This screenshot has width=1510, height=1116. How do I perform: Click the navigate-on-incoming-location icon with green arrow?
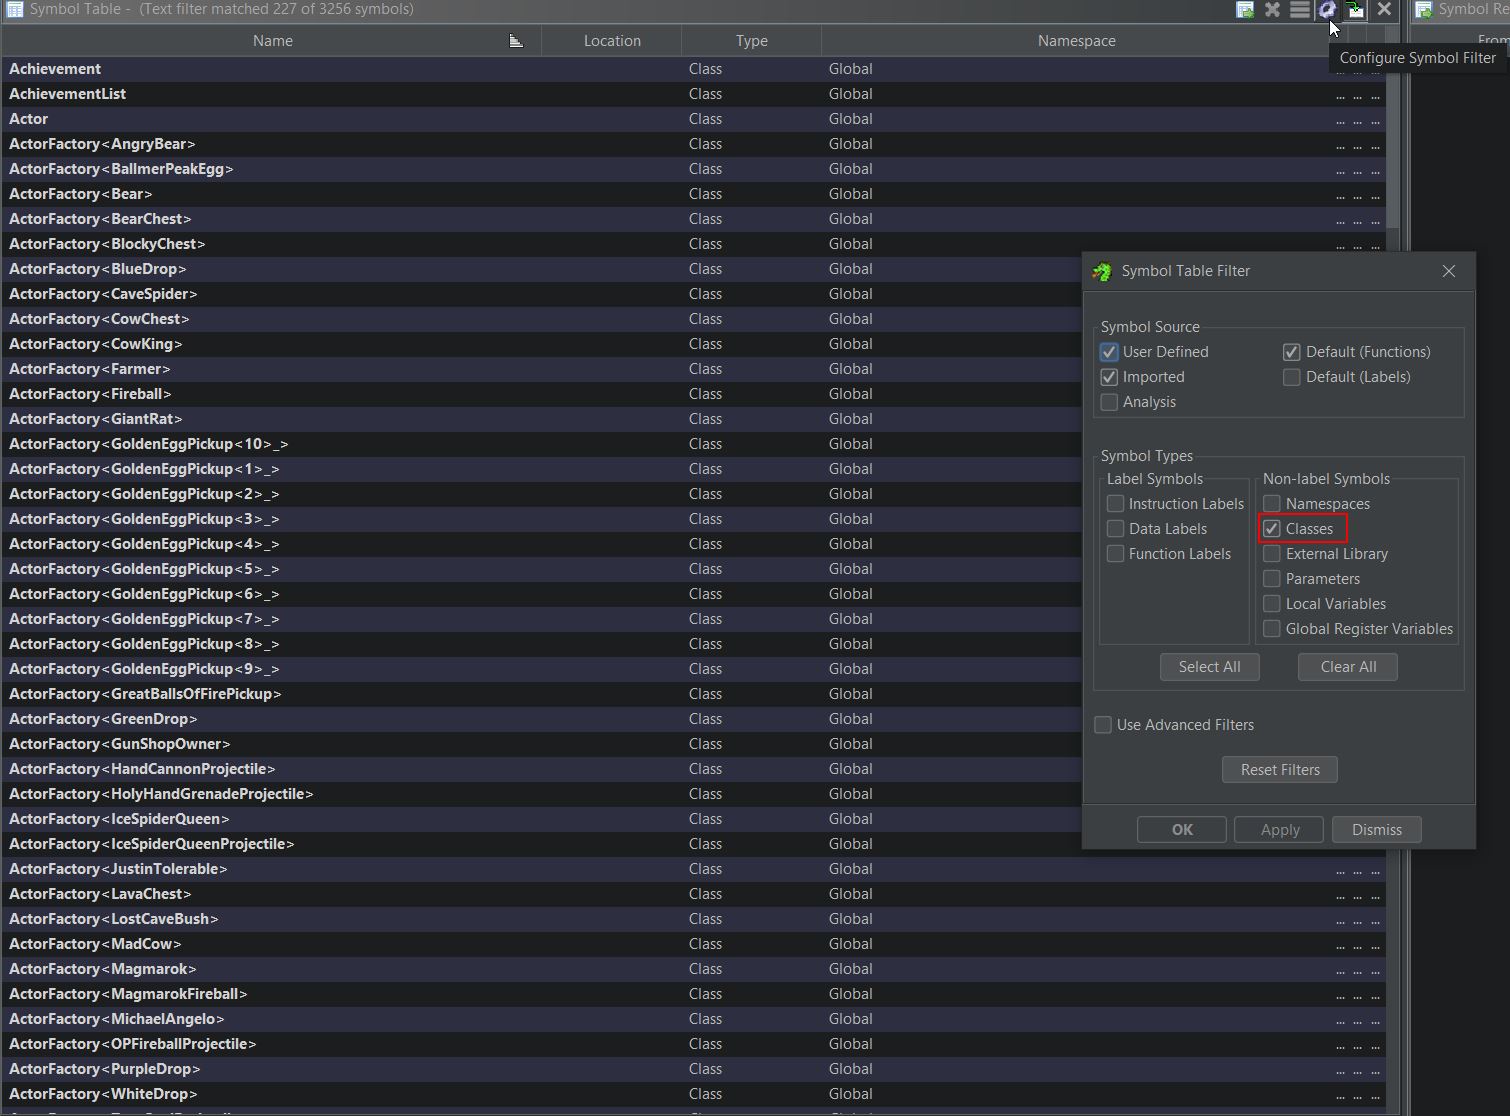click(1355, 9)
